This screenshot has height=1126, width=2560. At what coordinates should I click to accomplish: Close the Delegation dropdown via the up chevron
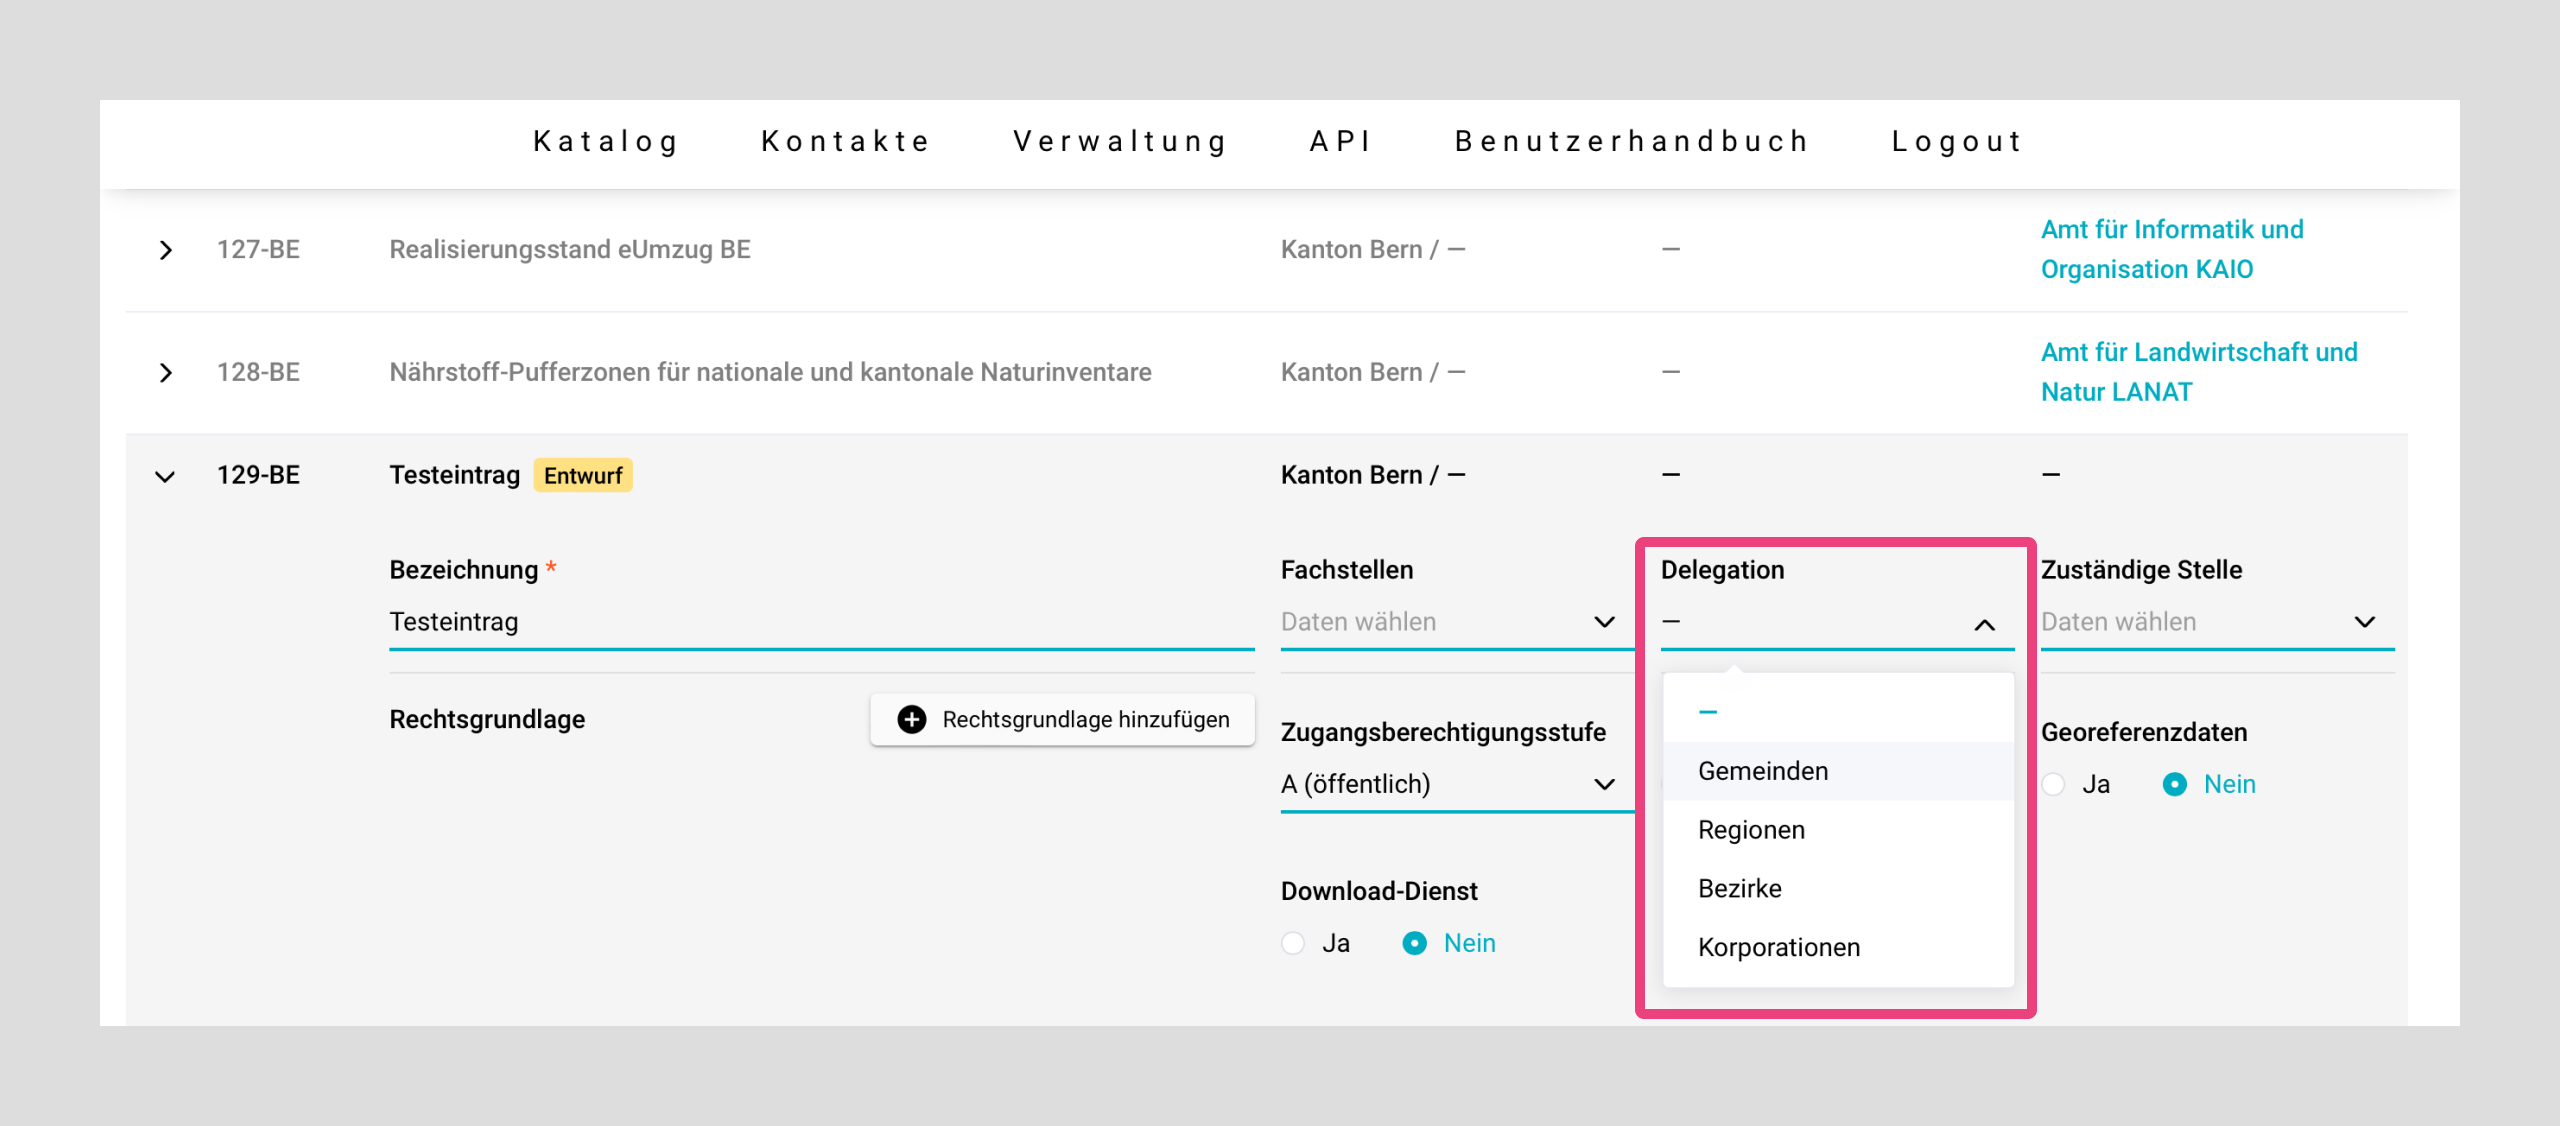(1984, 625)
